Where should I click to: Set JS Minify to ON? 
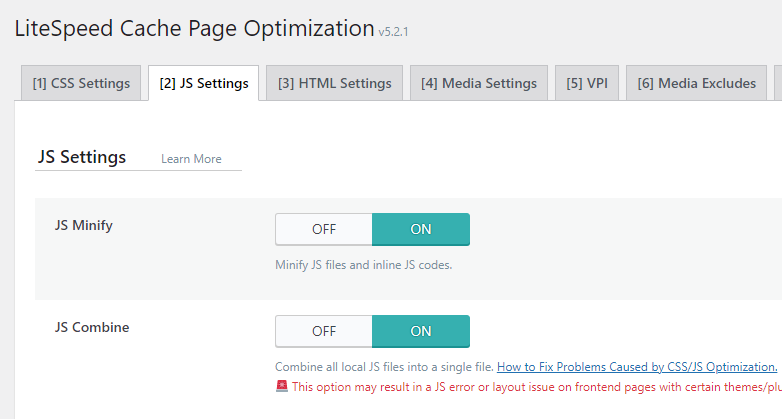tap(421, 229)
